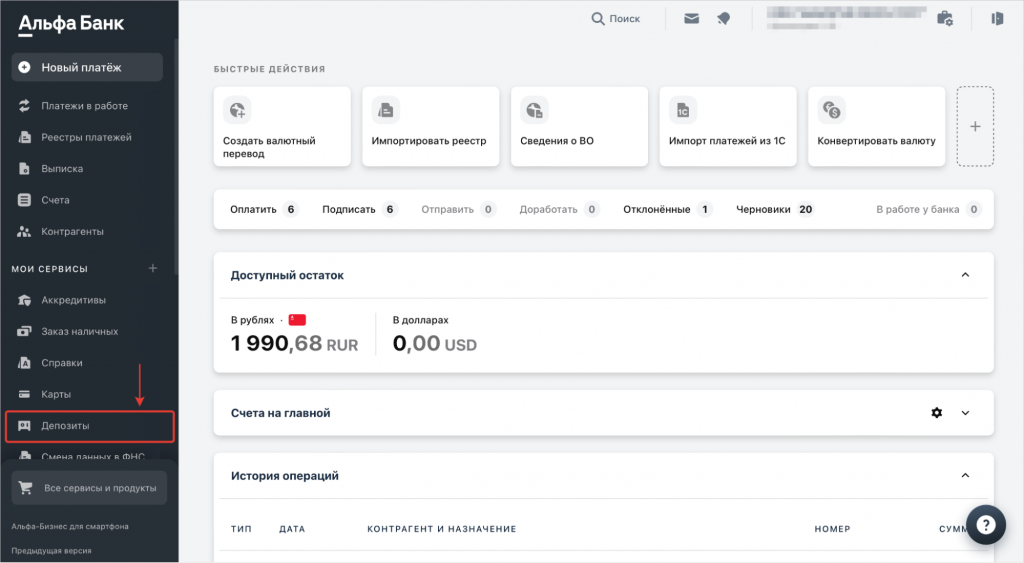Open Контрагенты sidebar item
The width and height of the screenshot is (1024, 563).
point(72,231)
